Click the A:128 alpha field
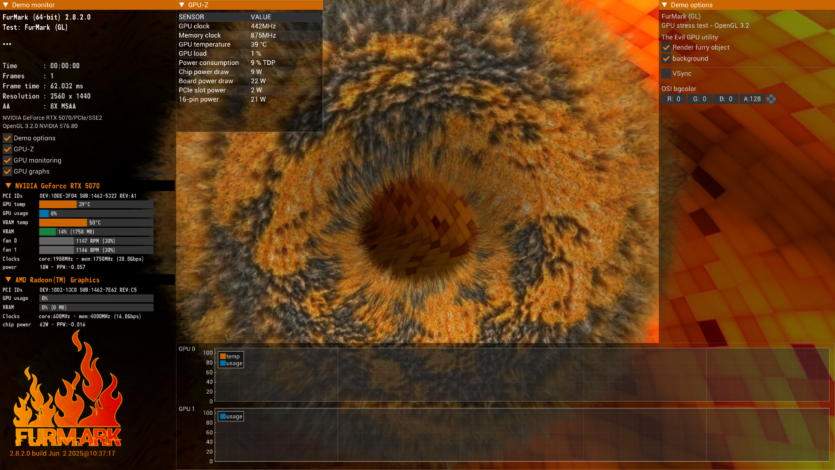835x470 pixels. tap(752, 98)
